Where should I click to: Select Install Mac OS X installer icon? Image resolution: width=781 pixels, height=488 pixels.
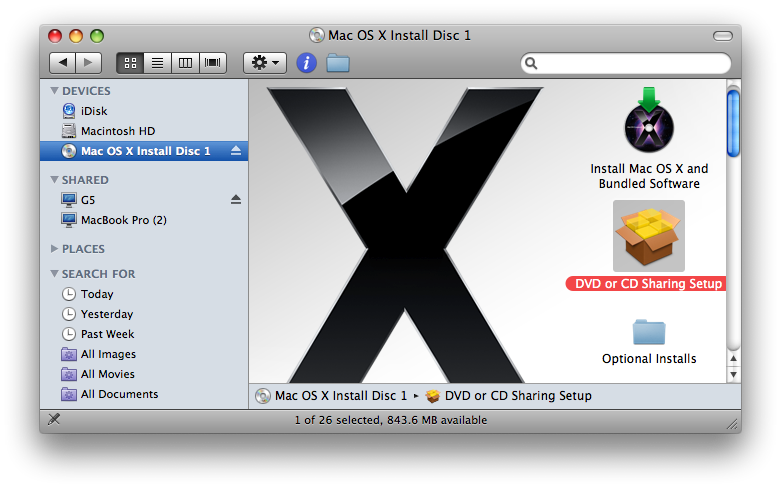649,120
